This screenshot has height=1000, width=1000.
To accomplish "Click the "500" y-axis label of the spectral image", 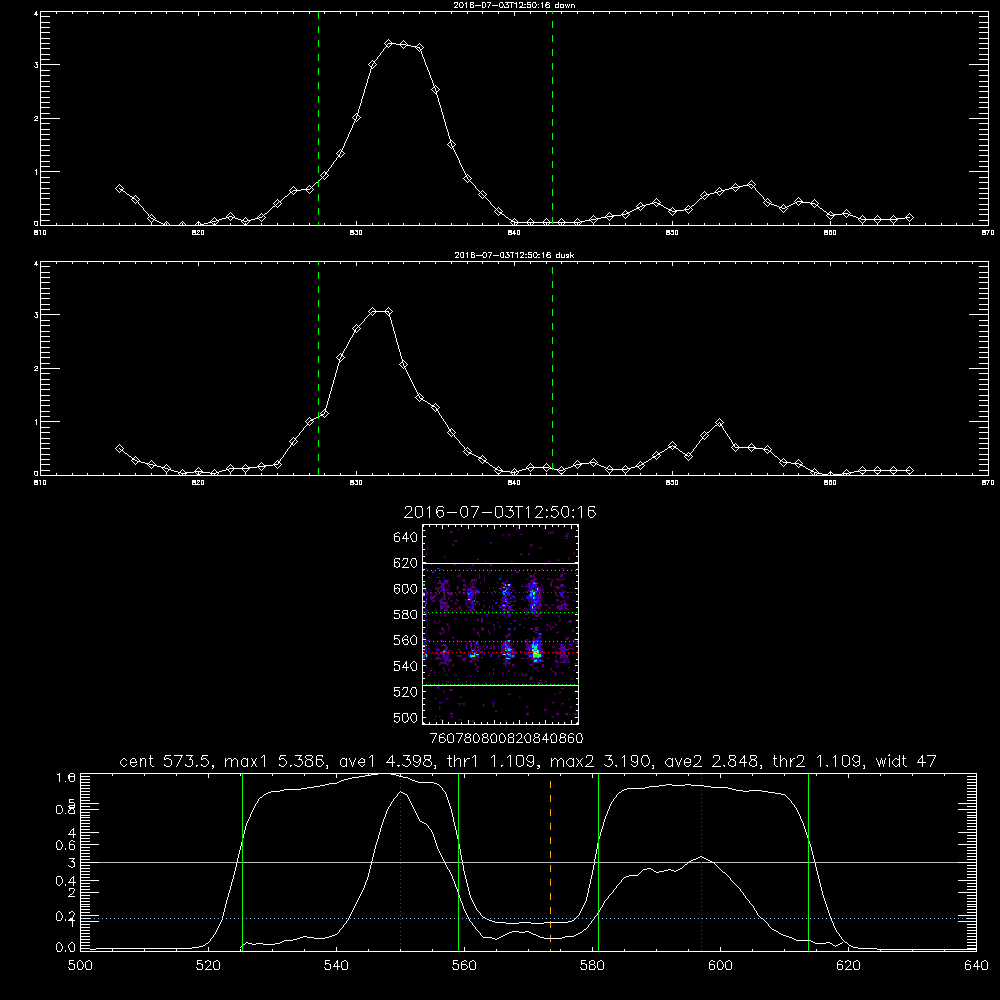I will [406, 718].
